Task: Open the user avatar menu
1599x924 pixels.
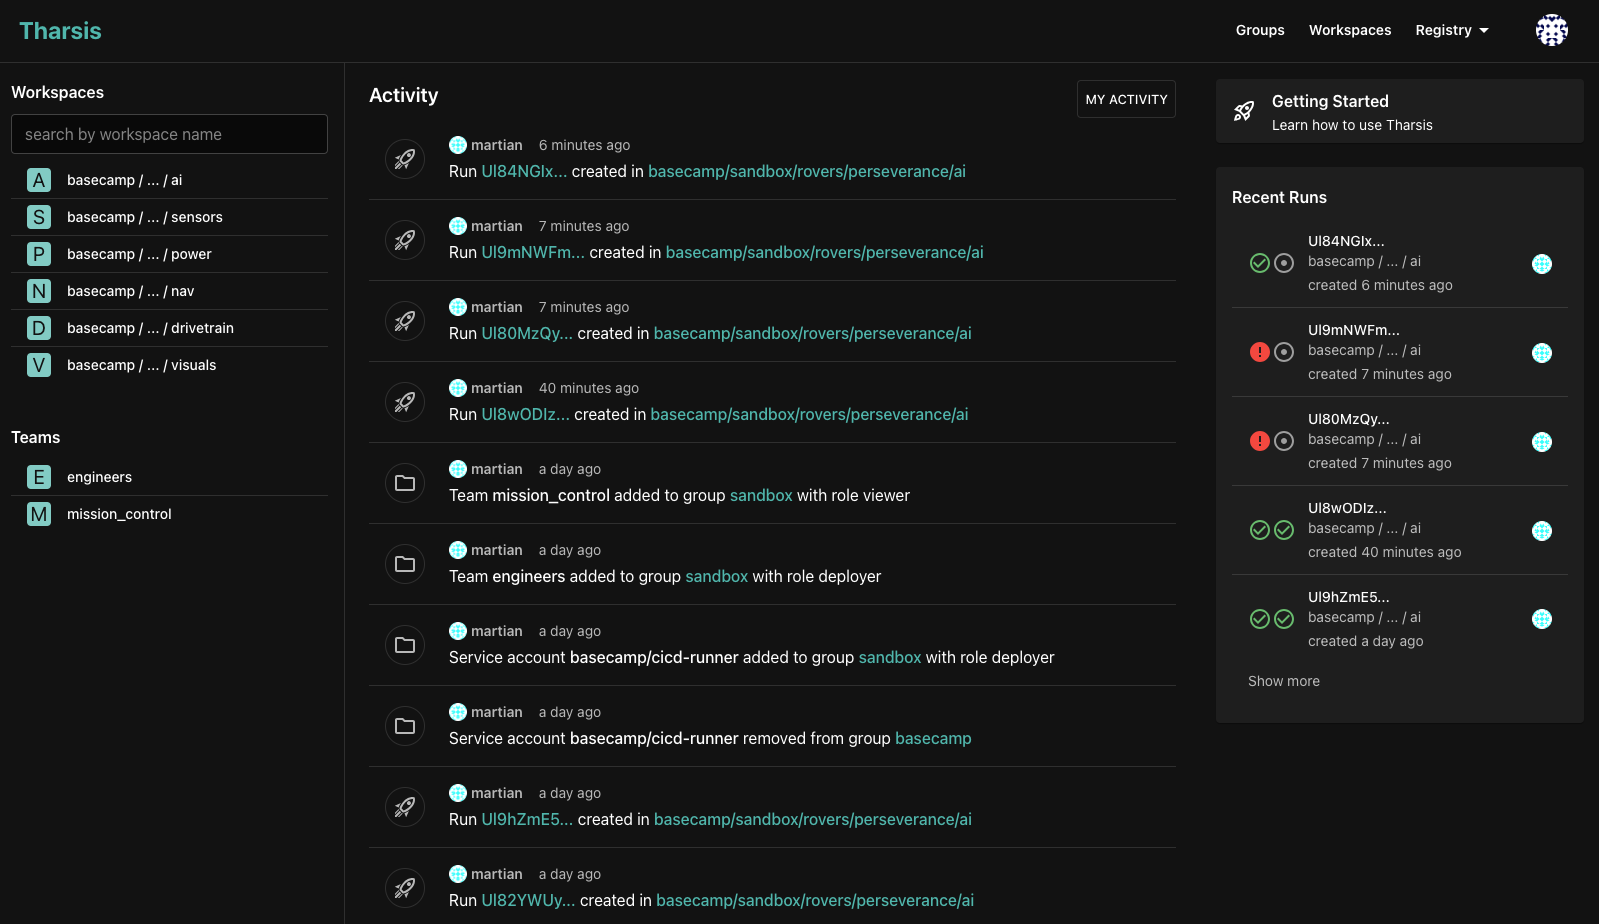Action: (1552, 30)
